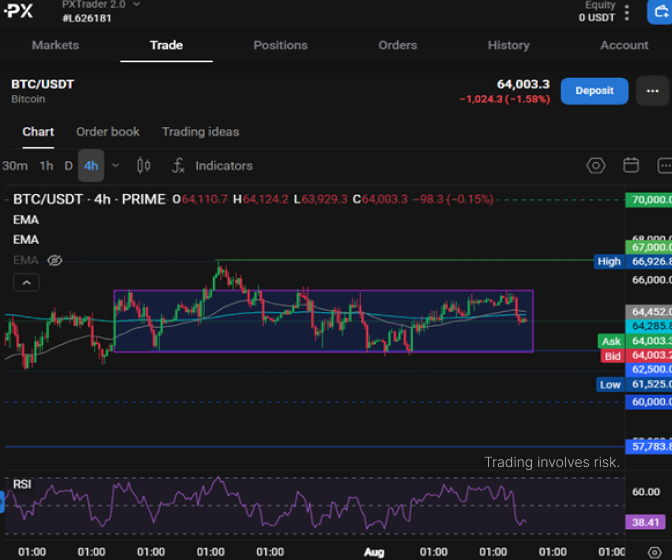Open the three-dot menu beside Equity
The width and height of the screenshot is (672, 560).
[x=627, y=12]
